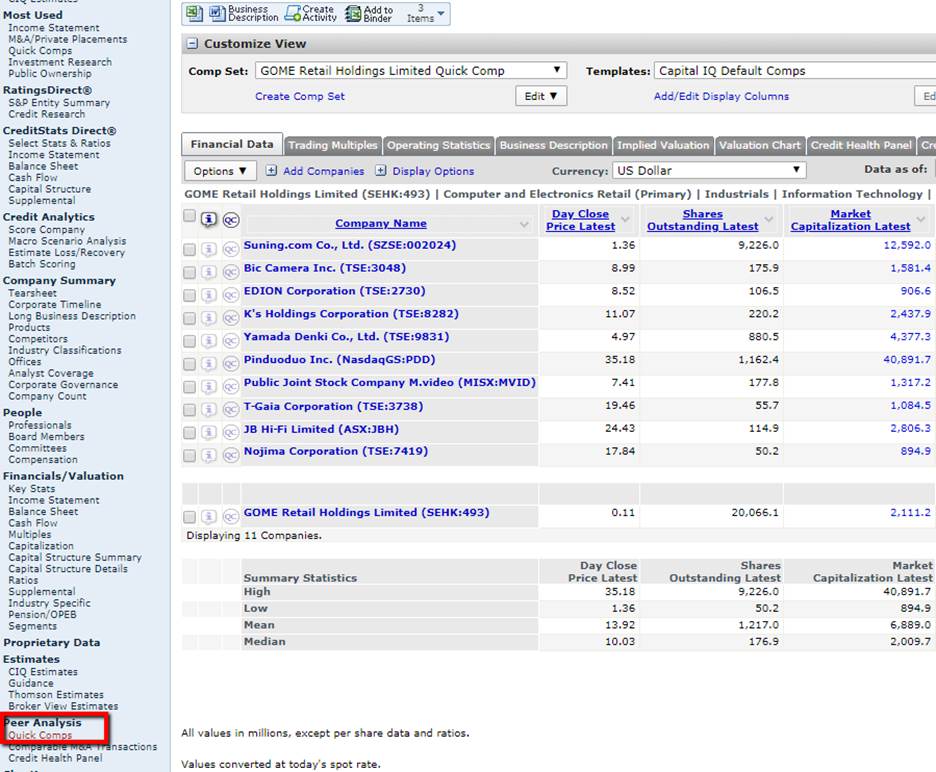Screen dimensions: 936x772
Task: Open info icon for M.video row
Action: click(x=208, y=387)
